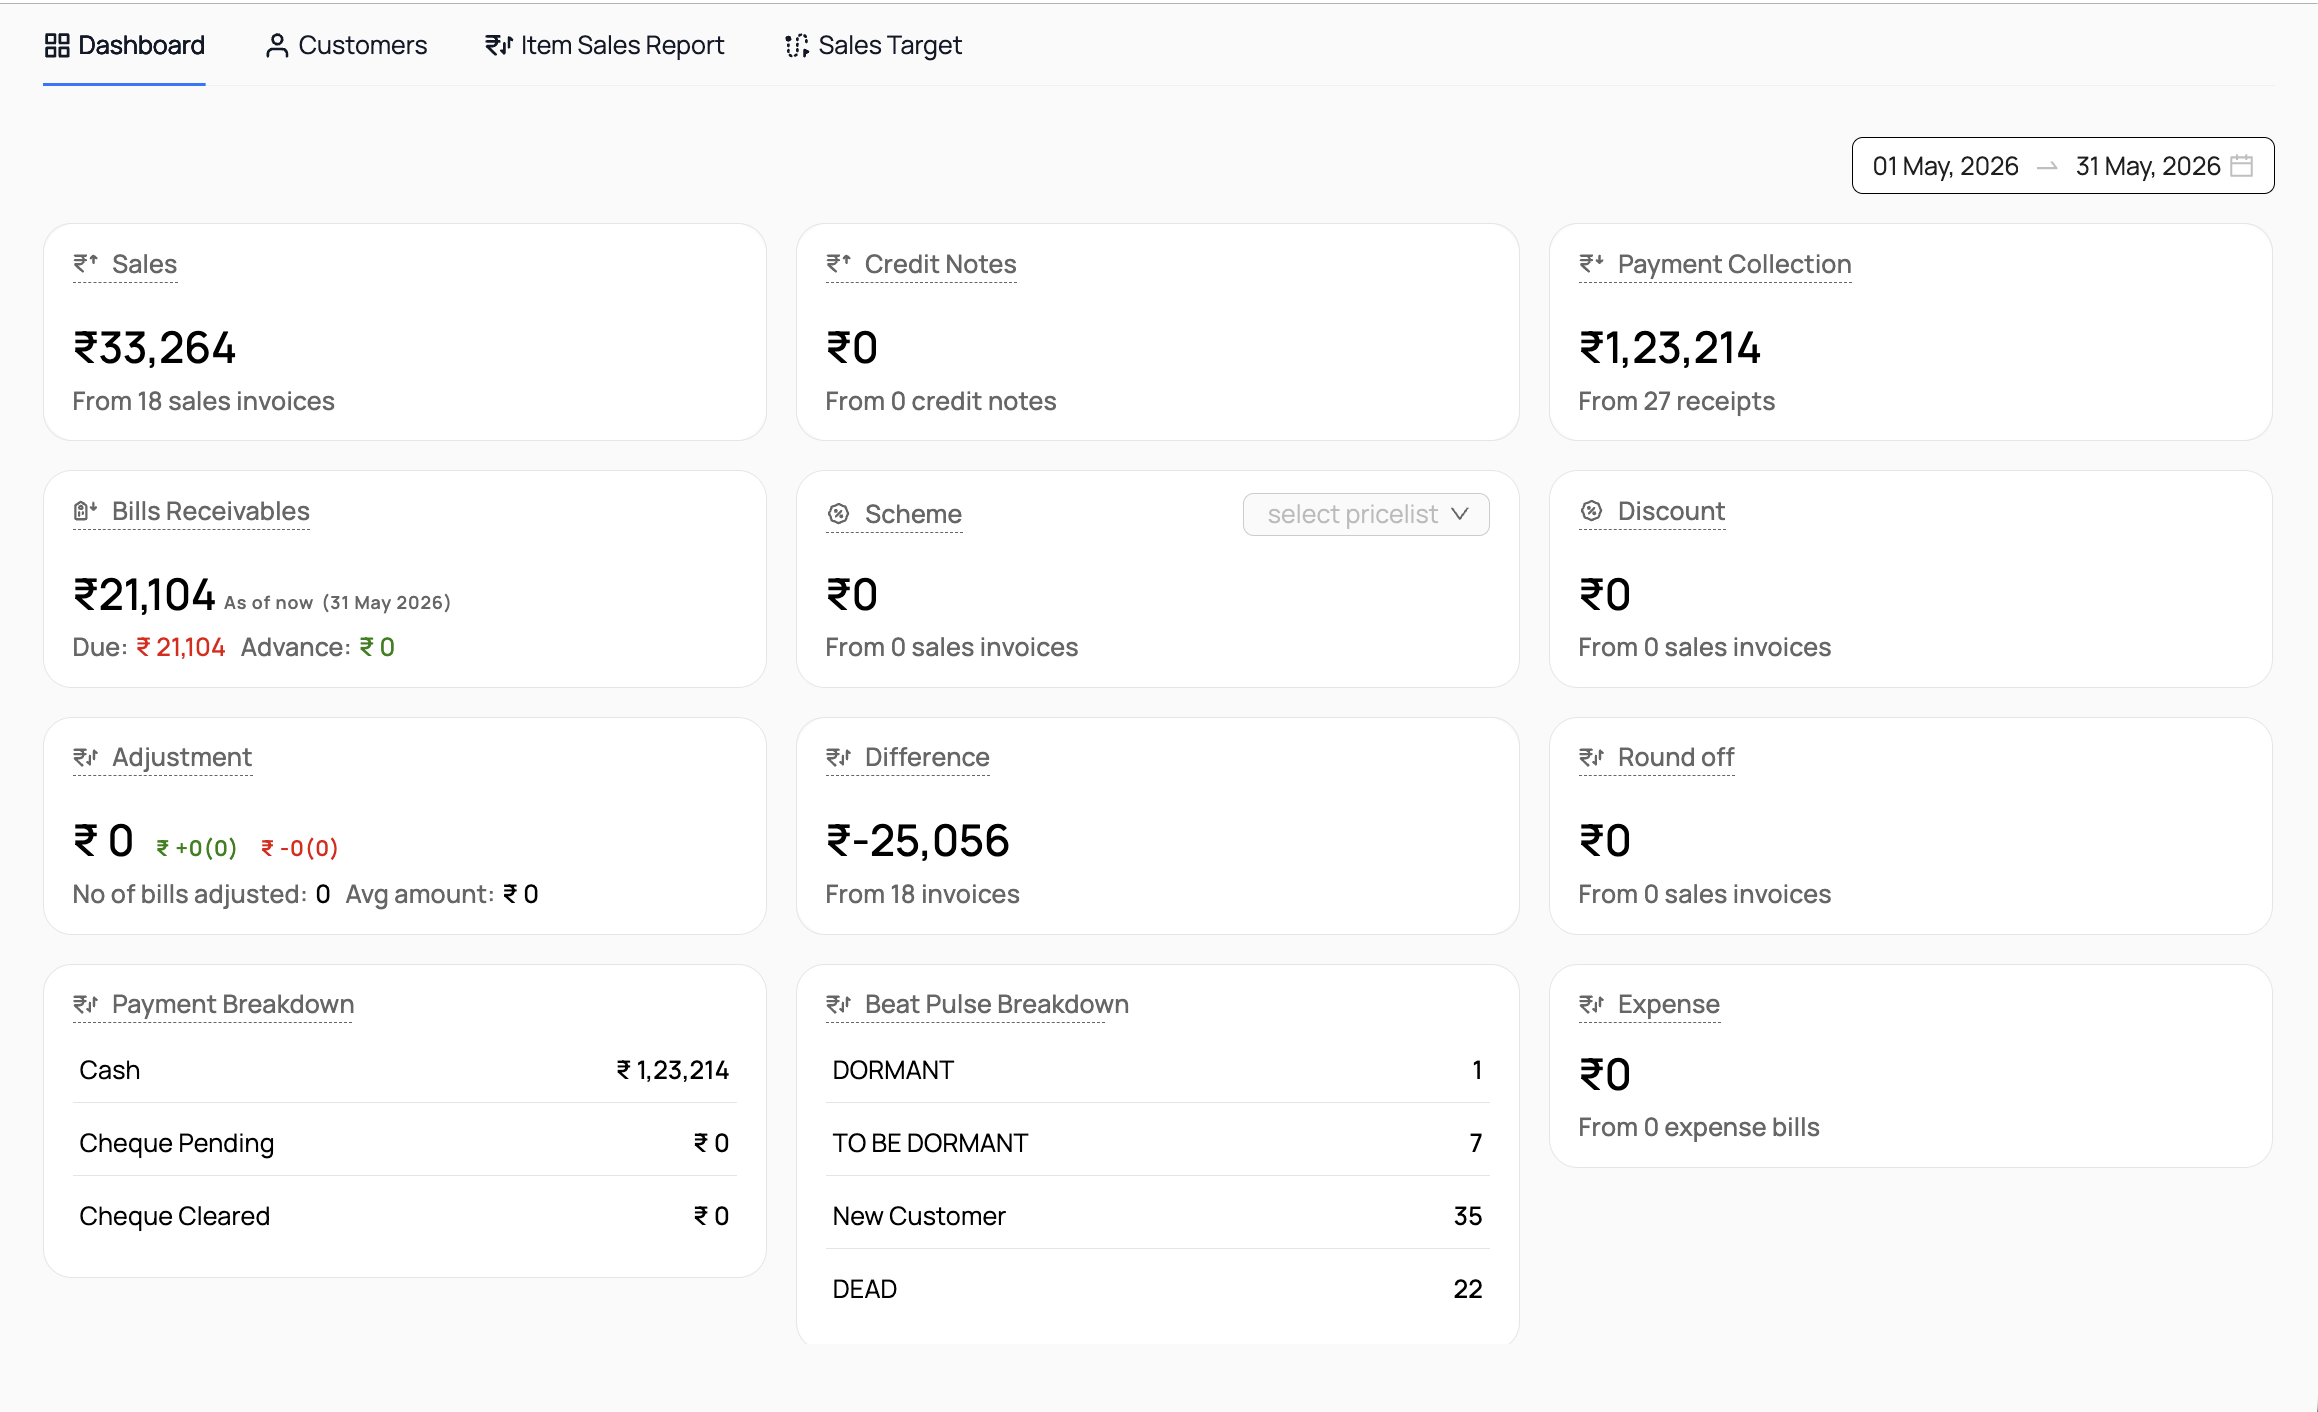Click 'From 27 receipts' text
The image size is (2318, 1412).
point(1676,401)
